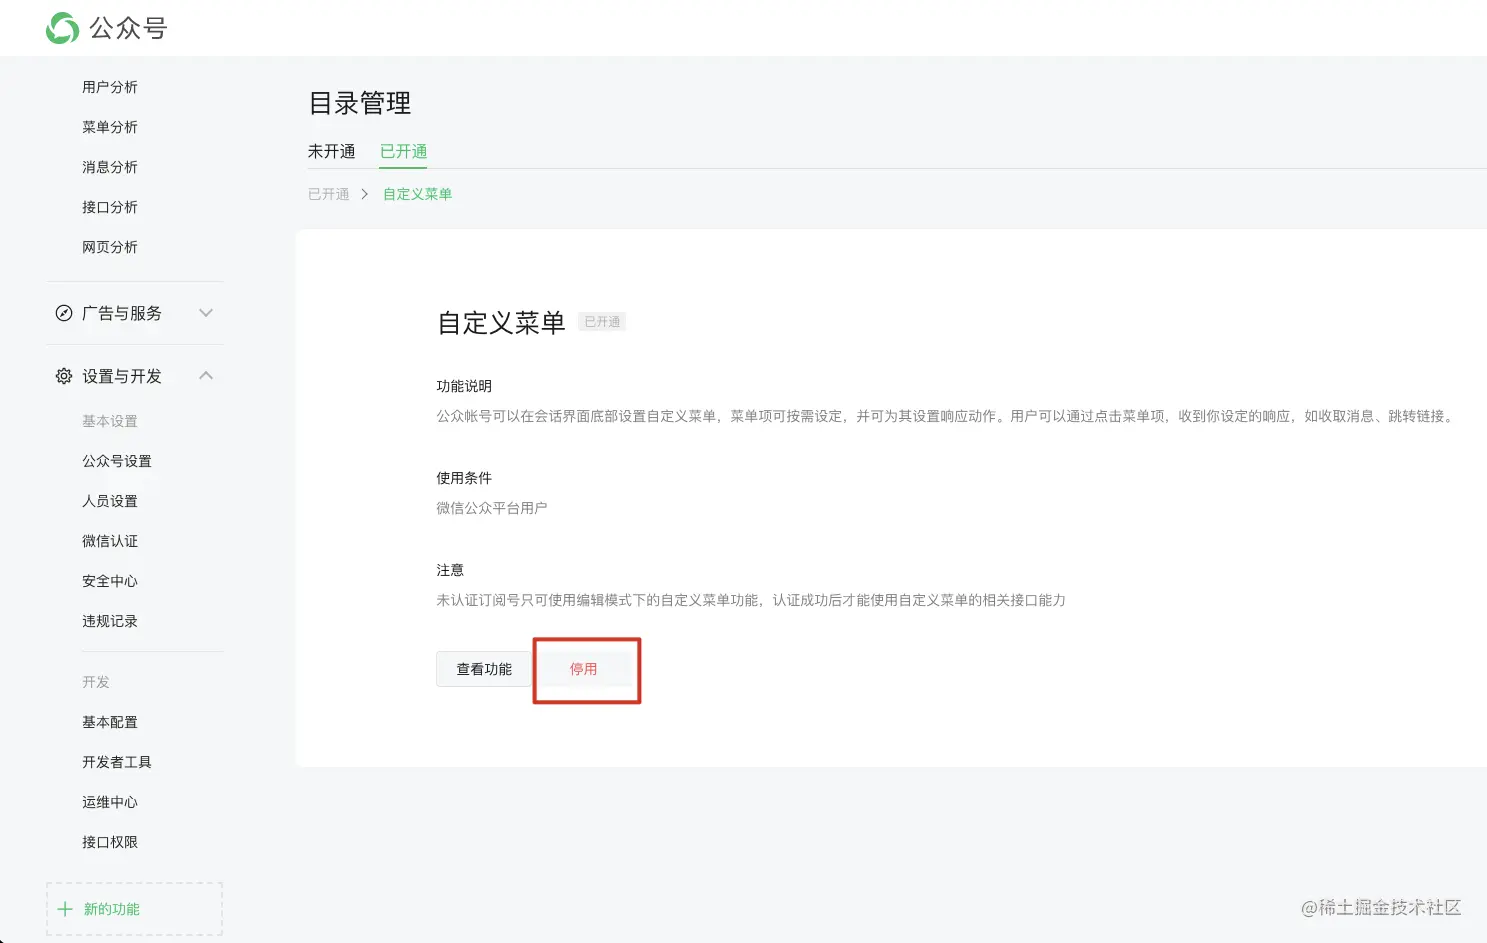Viewport: 1487px width, 943px height.
Task: Click the 开发 group label
Action: tap(96, 682)
